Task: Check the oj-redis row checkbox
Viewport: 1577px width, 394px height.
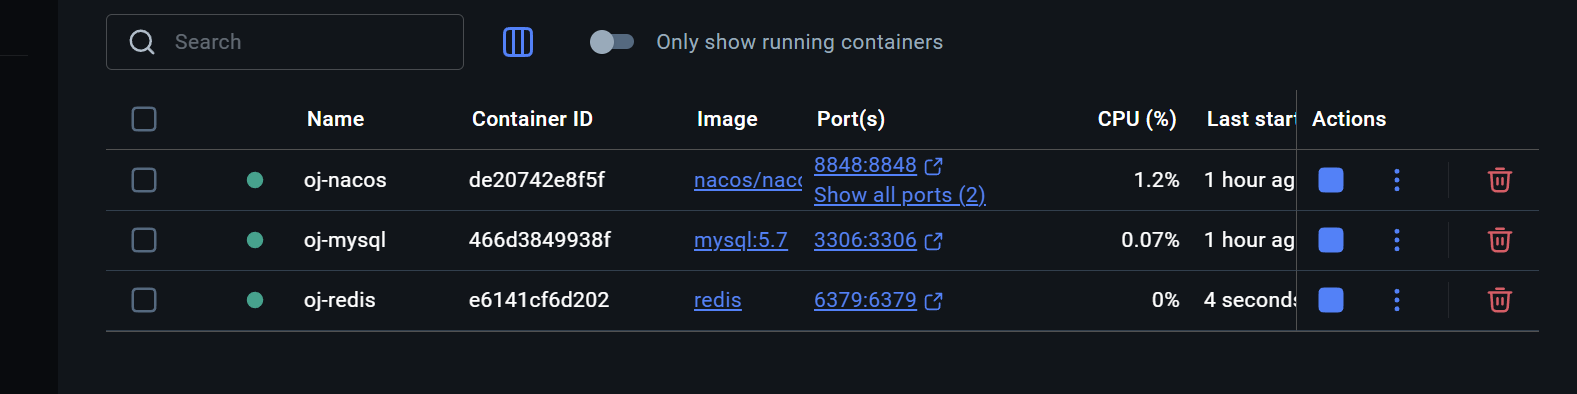Action: pyautogui.click(x=144, y=300)
